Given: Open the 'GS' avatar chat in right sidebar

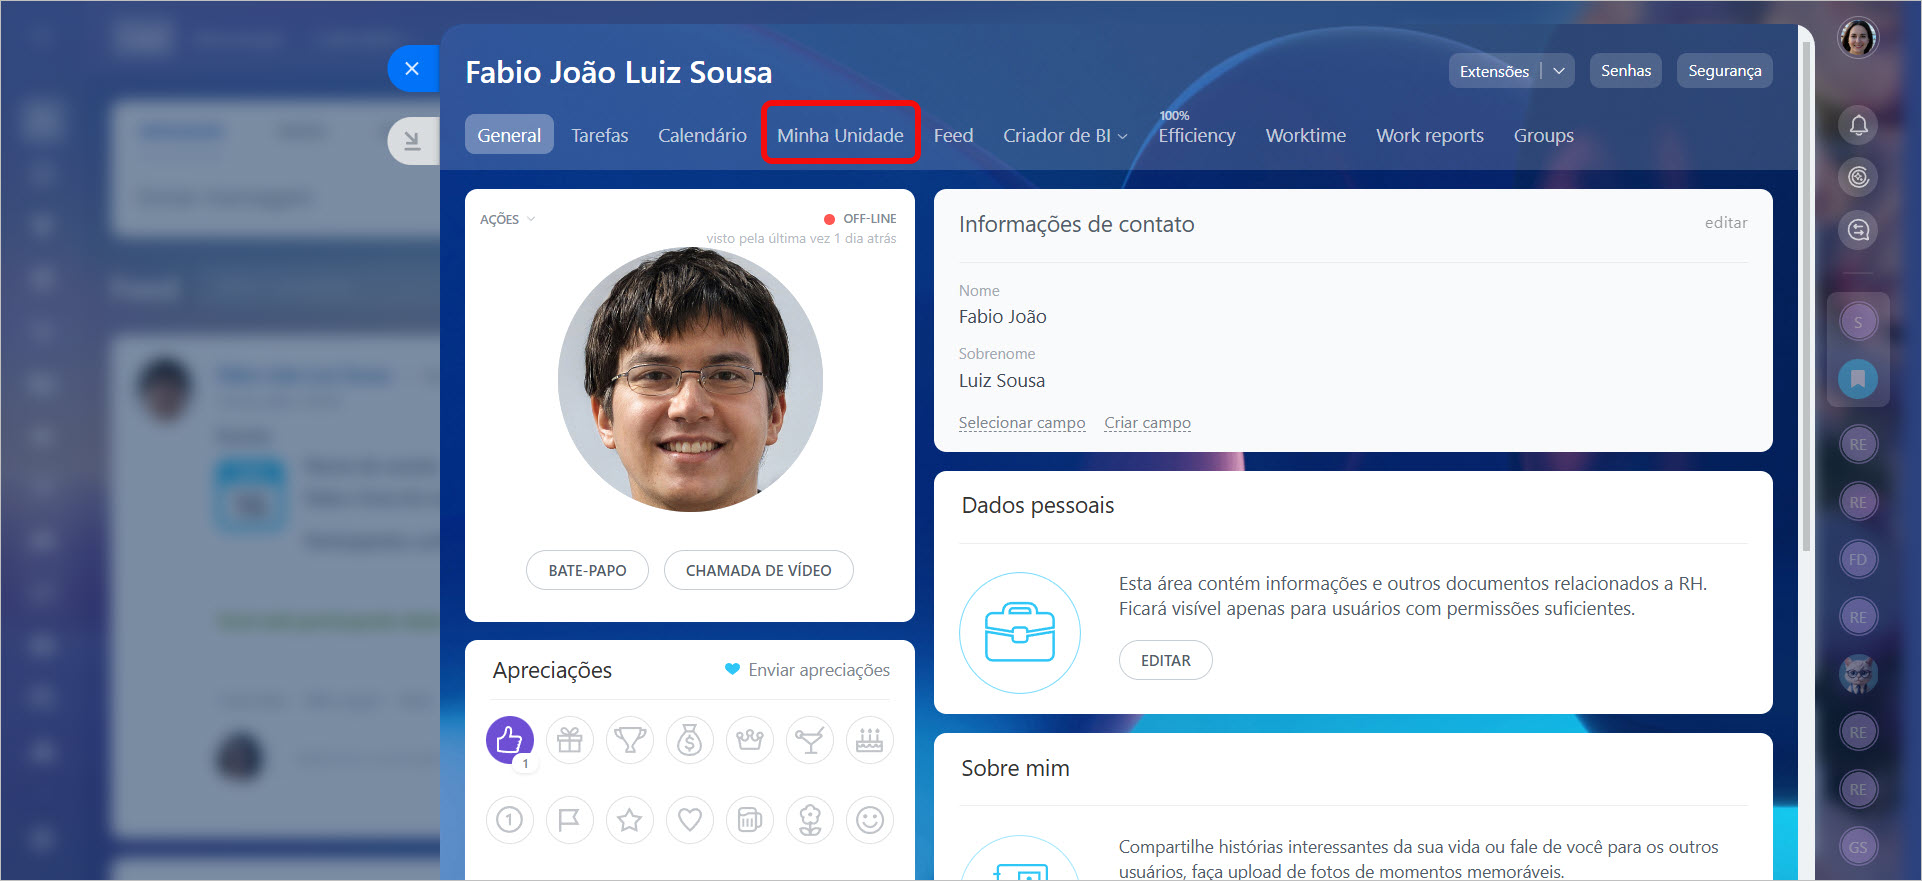Looking at the screenshot, I should [x=1858, y=847].
